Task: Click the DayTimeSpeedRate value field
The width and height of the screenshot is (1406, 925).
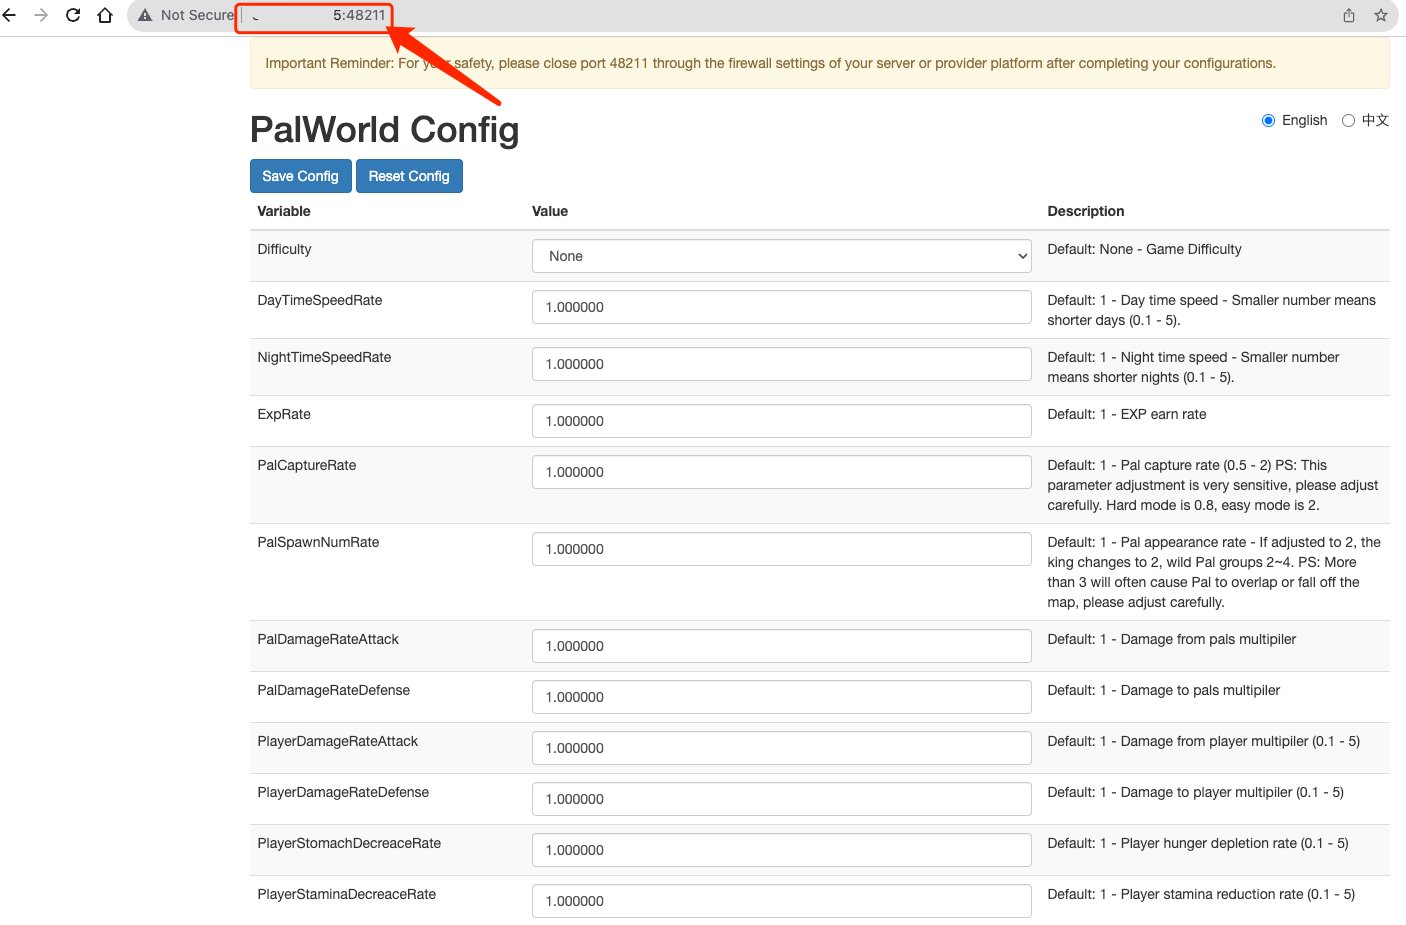Action: 781,307
